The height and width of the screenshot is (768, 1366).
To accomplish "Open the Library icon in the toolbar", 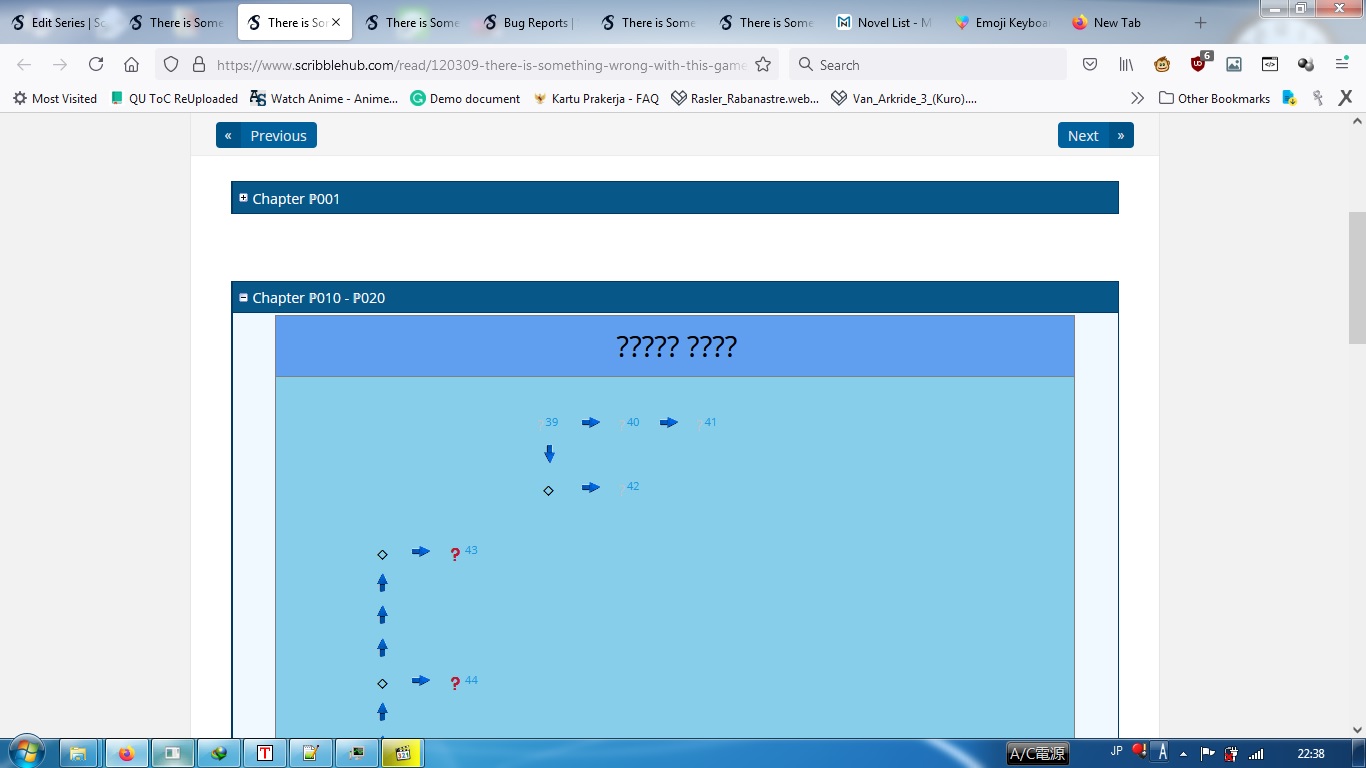I will coord(1126,64).
